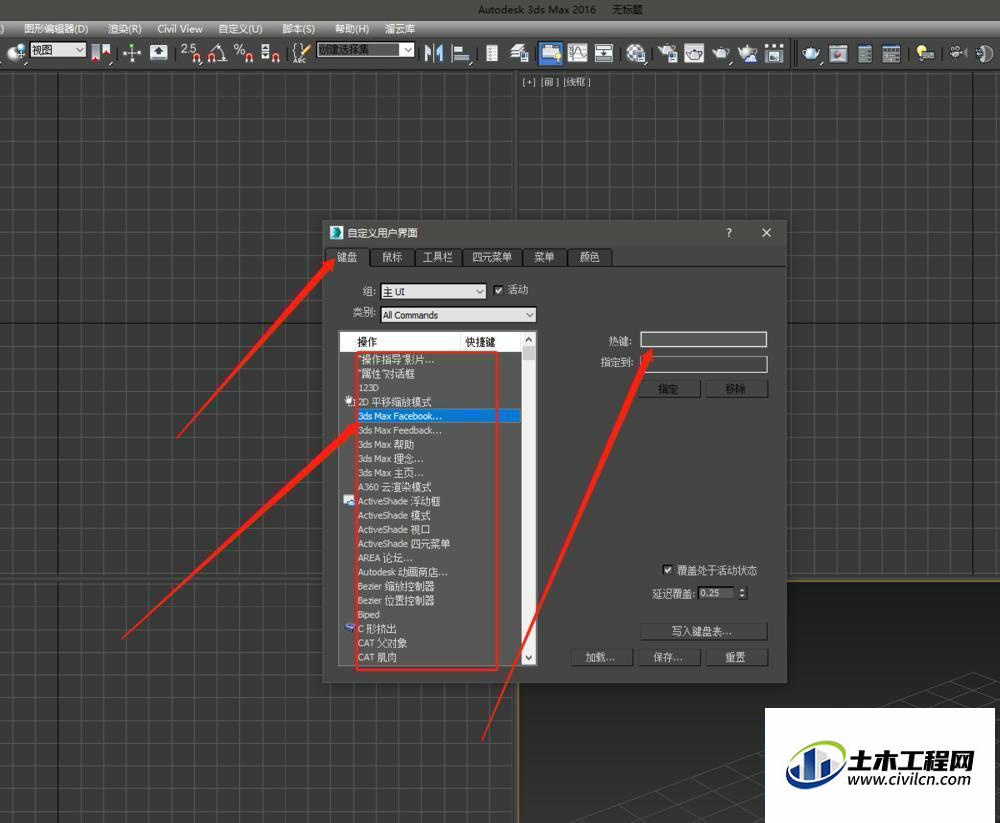Switch to the 四元菜单 tab
The image size is (1000, 823).
[x=492, y=257]
